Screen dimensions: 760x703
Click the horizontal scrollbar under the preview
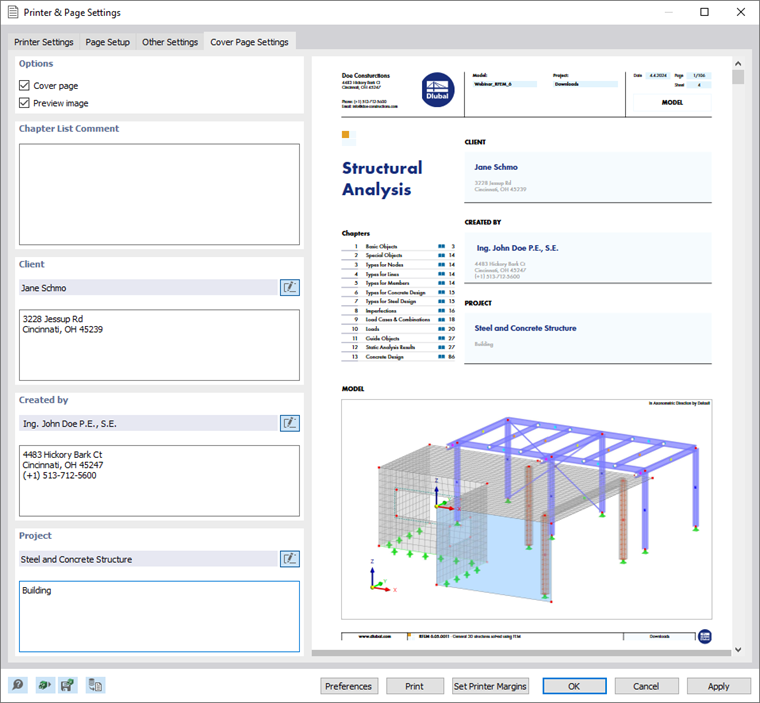click(521, 653)
